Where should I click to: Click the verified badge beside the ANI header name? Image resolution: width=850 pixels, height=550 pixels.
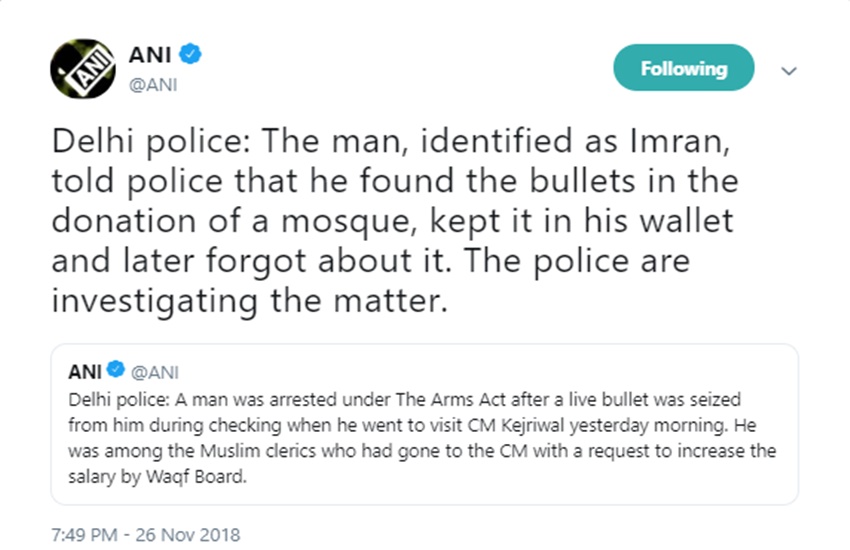191,53
